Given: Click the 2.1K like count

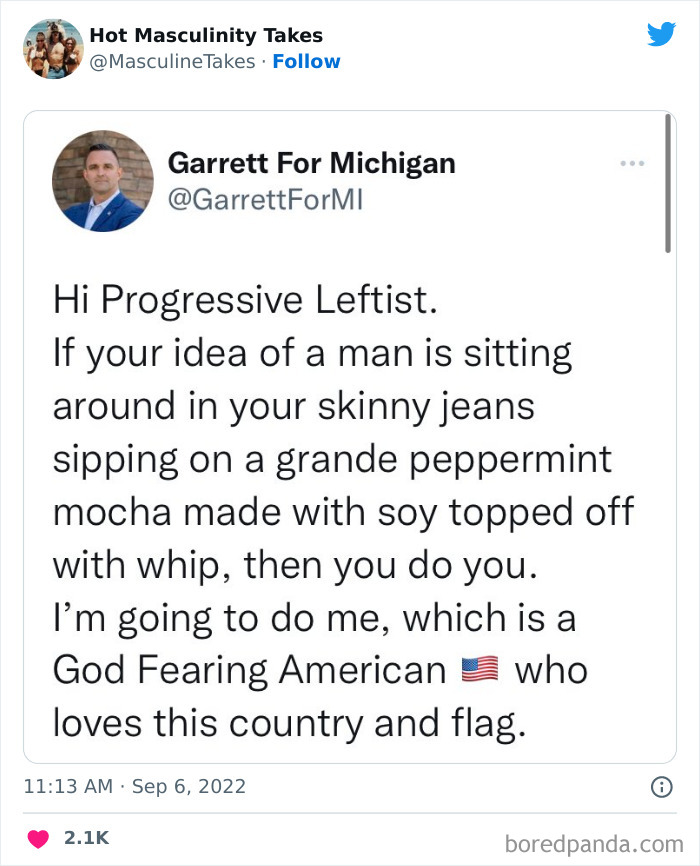Looking at the screenshot, I should (x=84, y=838).
